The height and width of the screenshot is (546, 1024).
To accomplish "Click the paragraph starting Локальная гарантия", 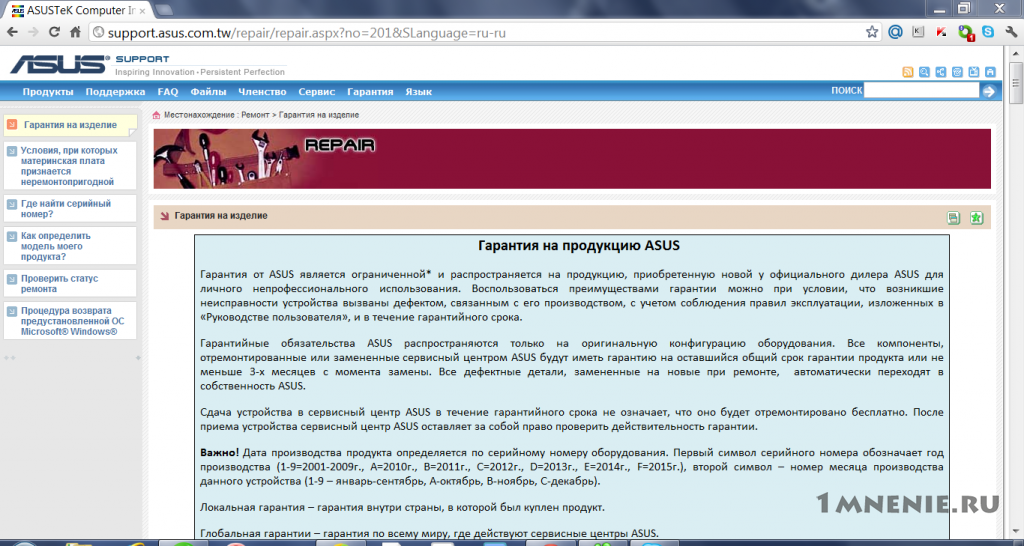I will click(402, 507).
